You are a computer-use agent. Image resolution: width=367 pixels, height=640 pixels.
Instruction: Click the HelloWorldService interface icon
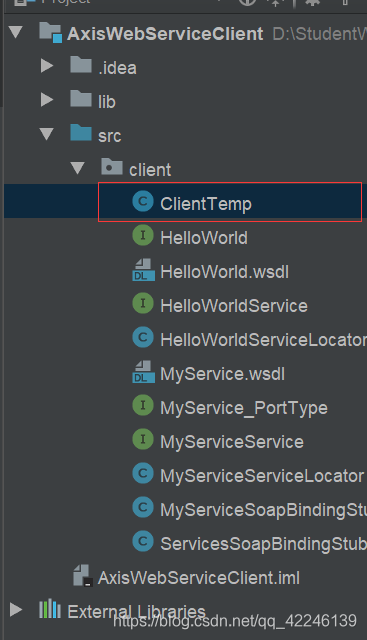pyautogui.click(x=143, y=303)
